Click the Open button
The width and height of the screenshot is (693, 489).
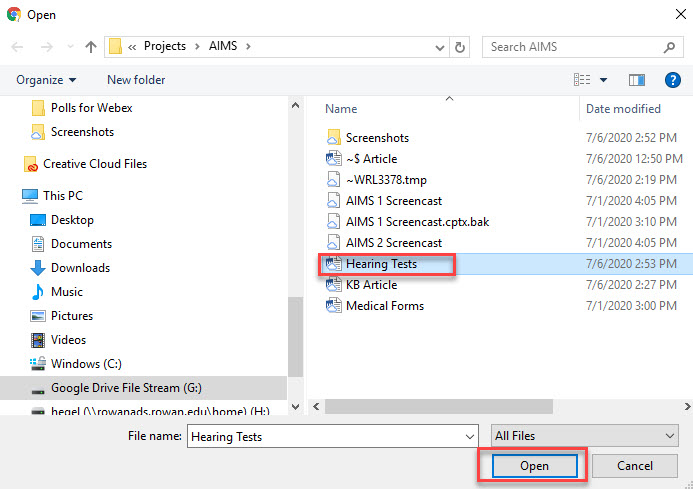[x=534, y=466]
